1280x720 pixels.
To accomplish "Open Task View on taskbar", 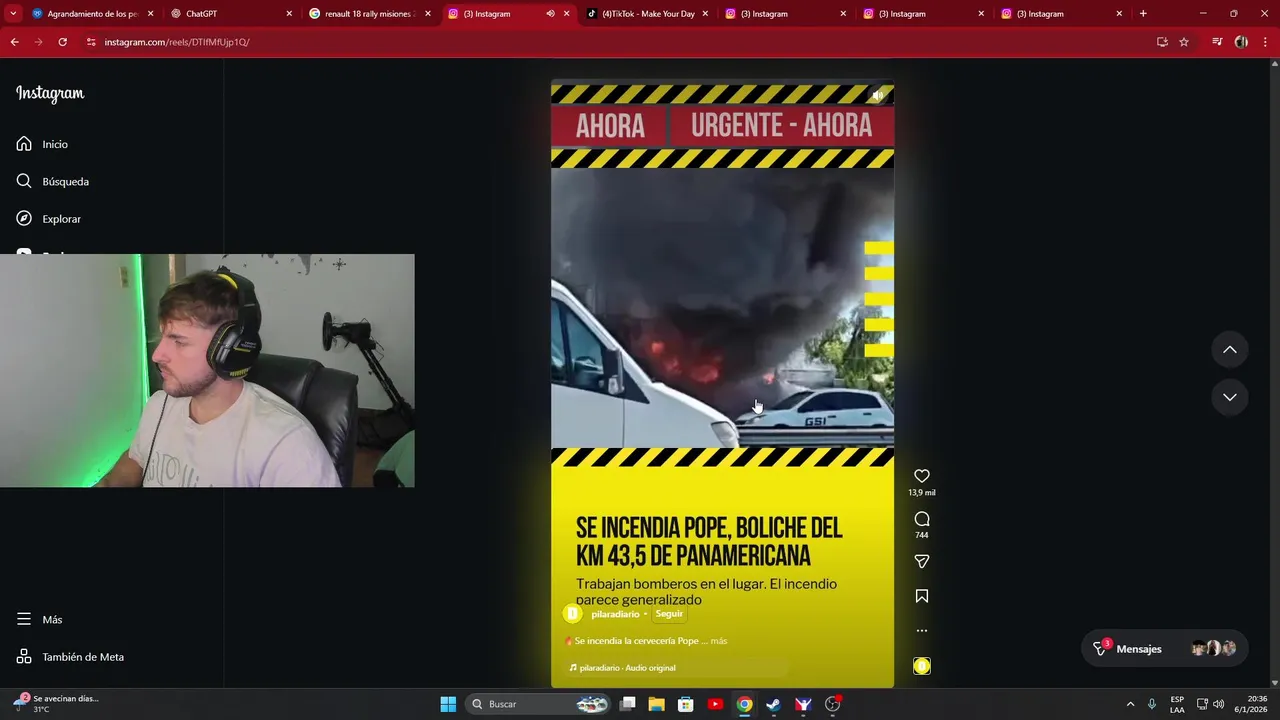I will point(628,704).
